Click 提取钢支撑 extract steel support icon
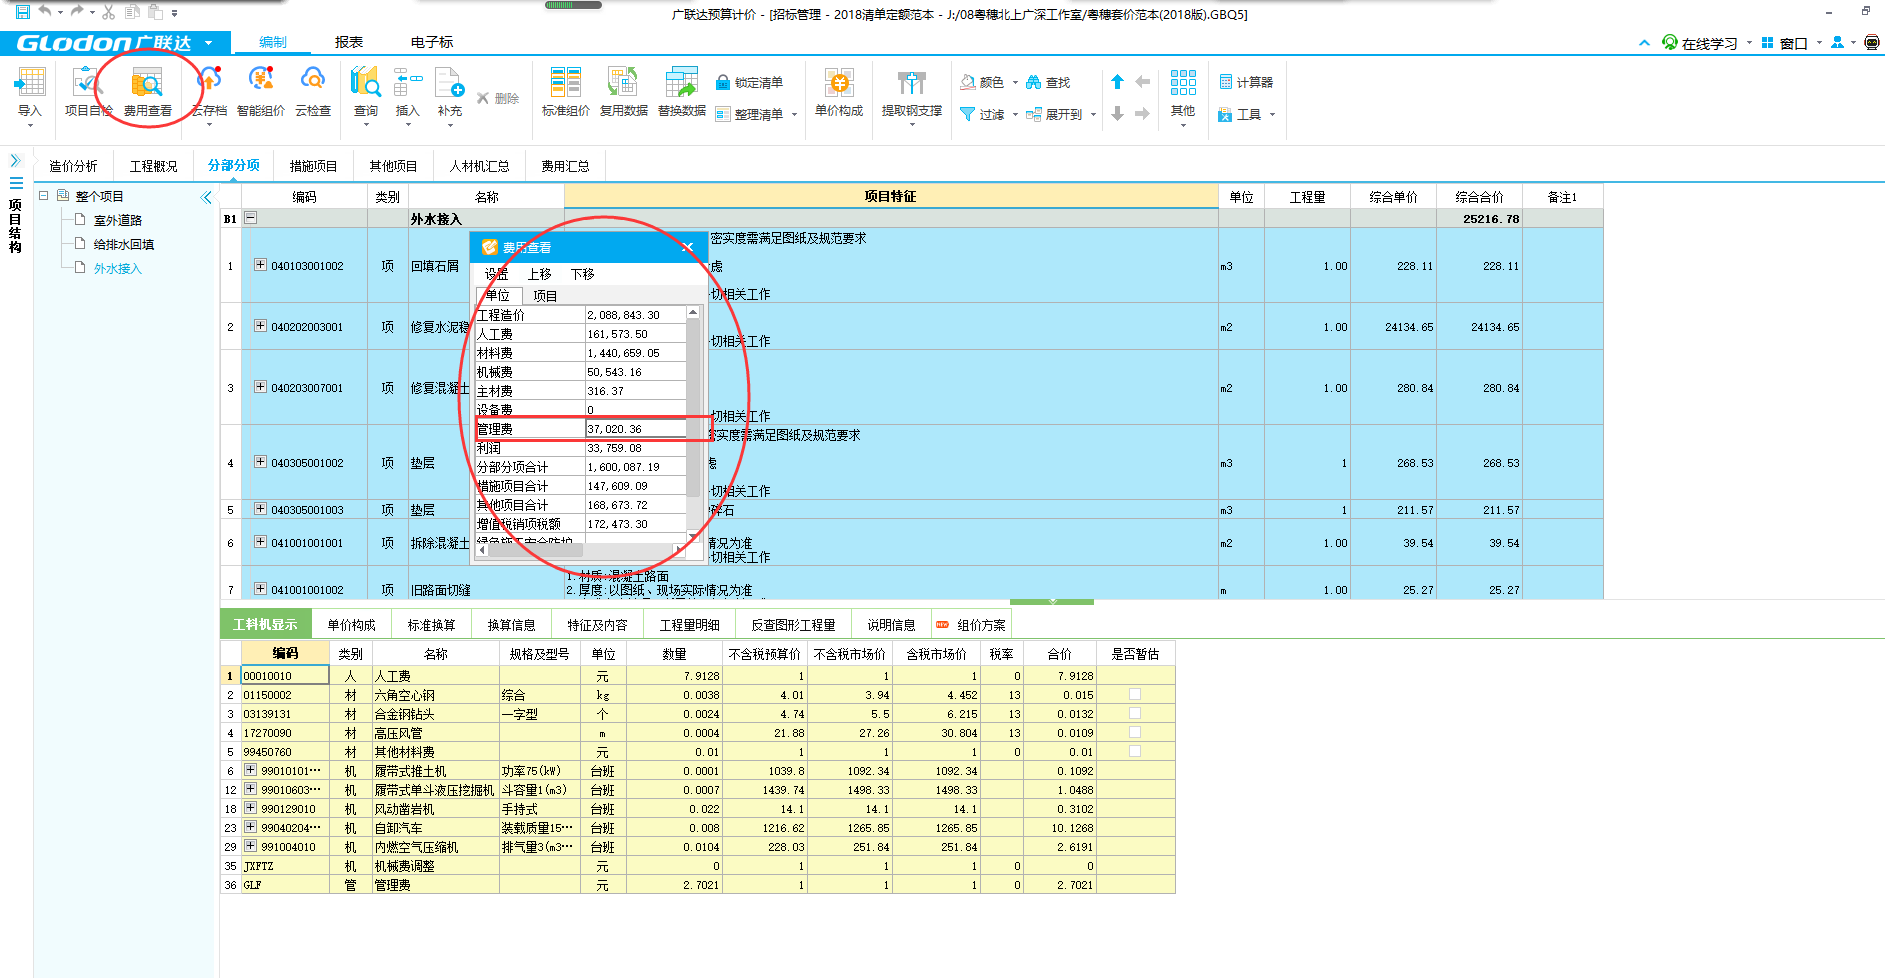 (911, 82)
